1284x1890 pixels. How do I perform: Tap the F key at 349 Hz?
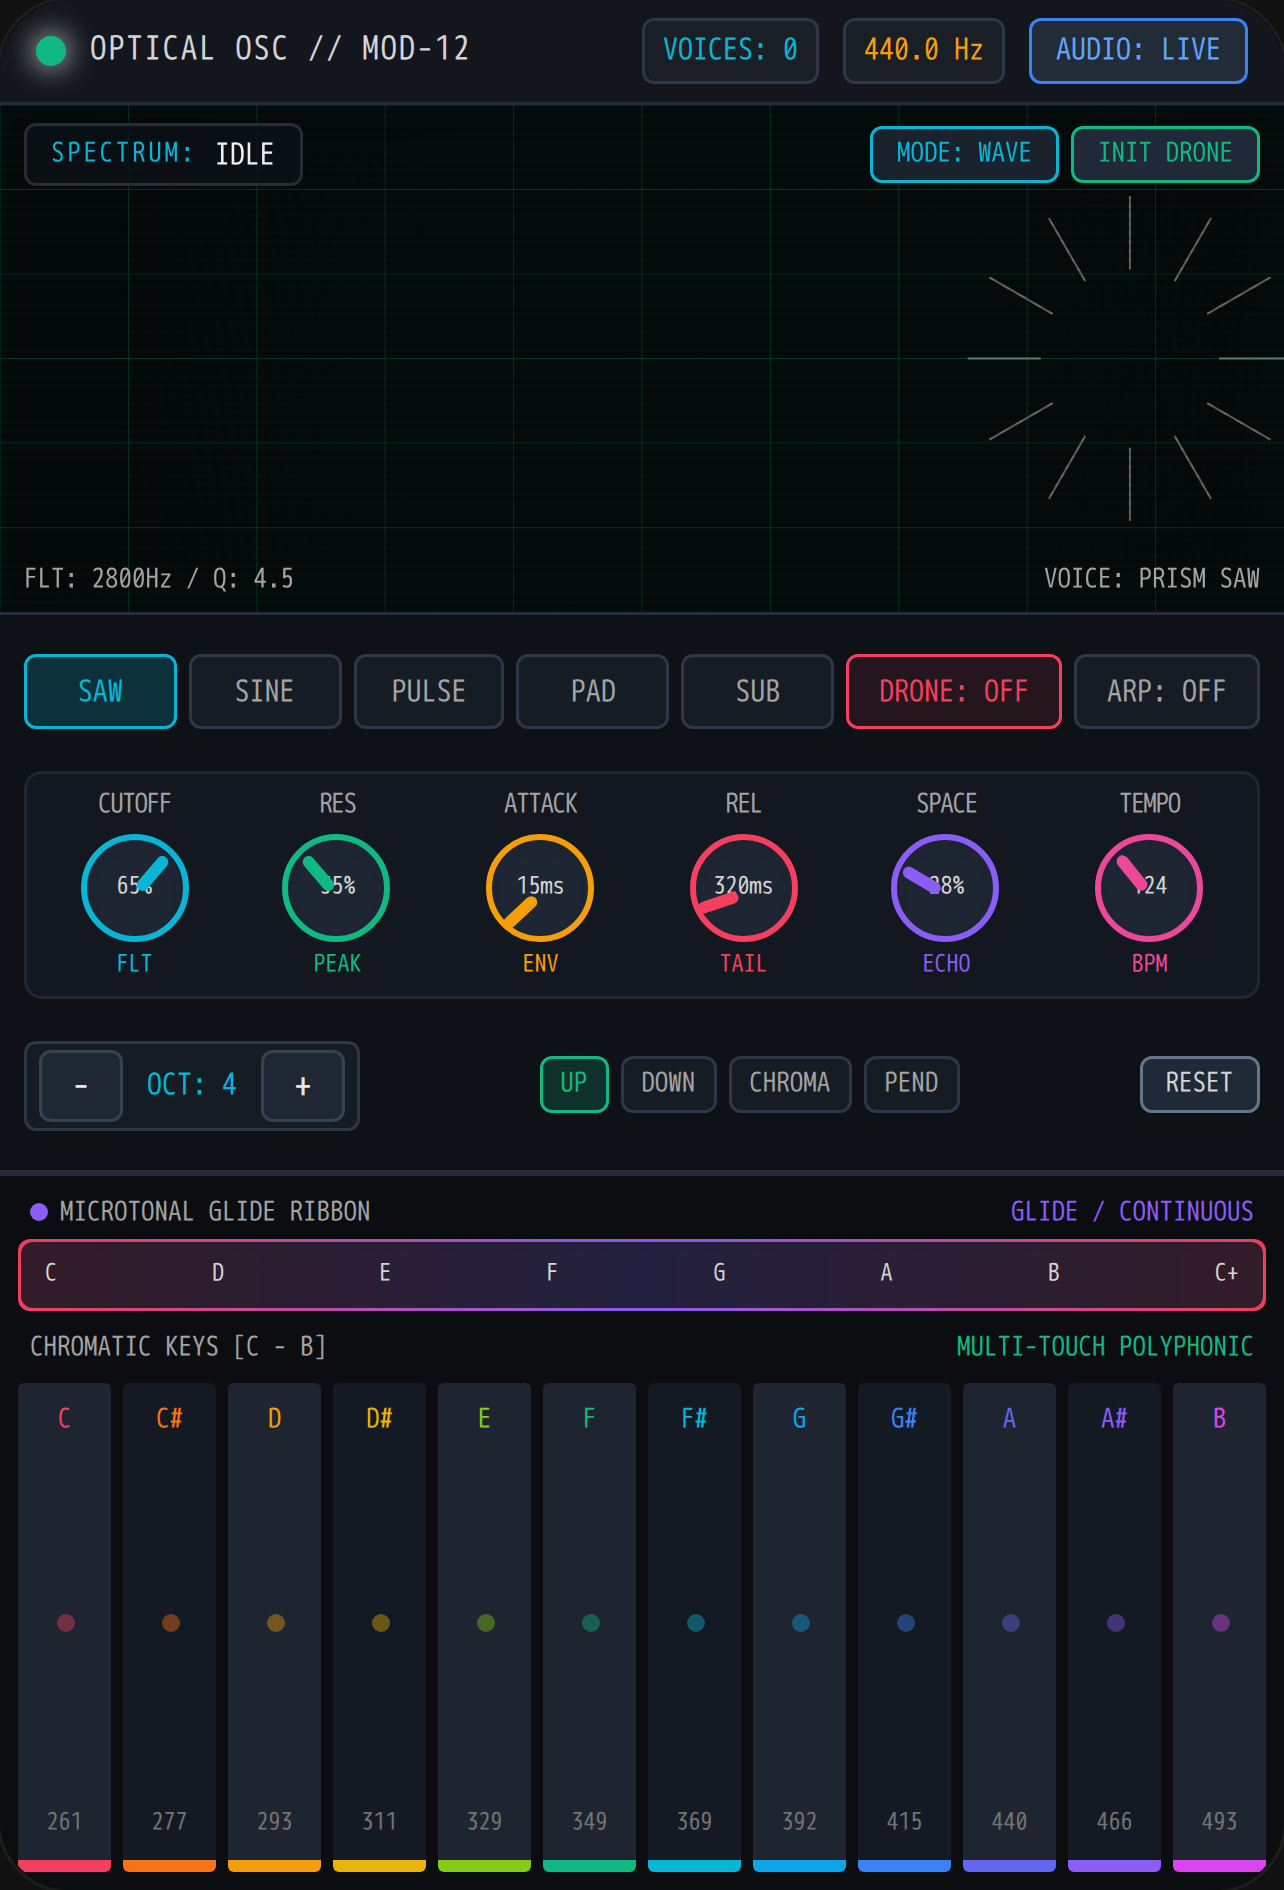pyautogui.click(x=589, y=1627)
